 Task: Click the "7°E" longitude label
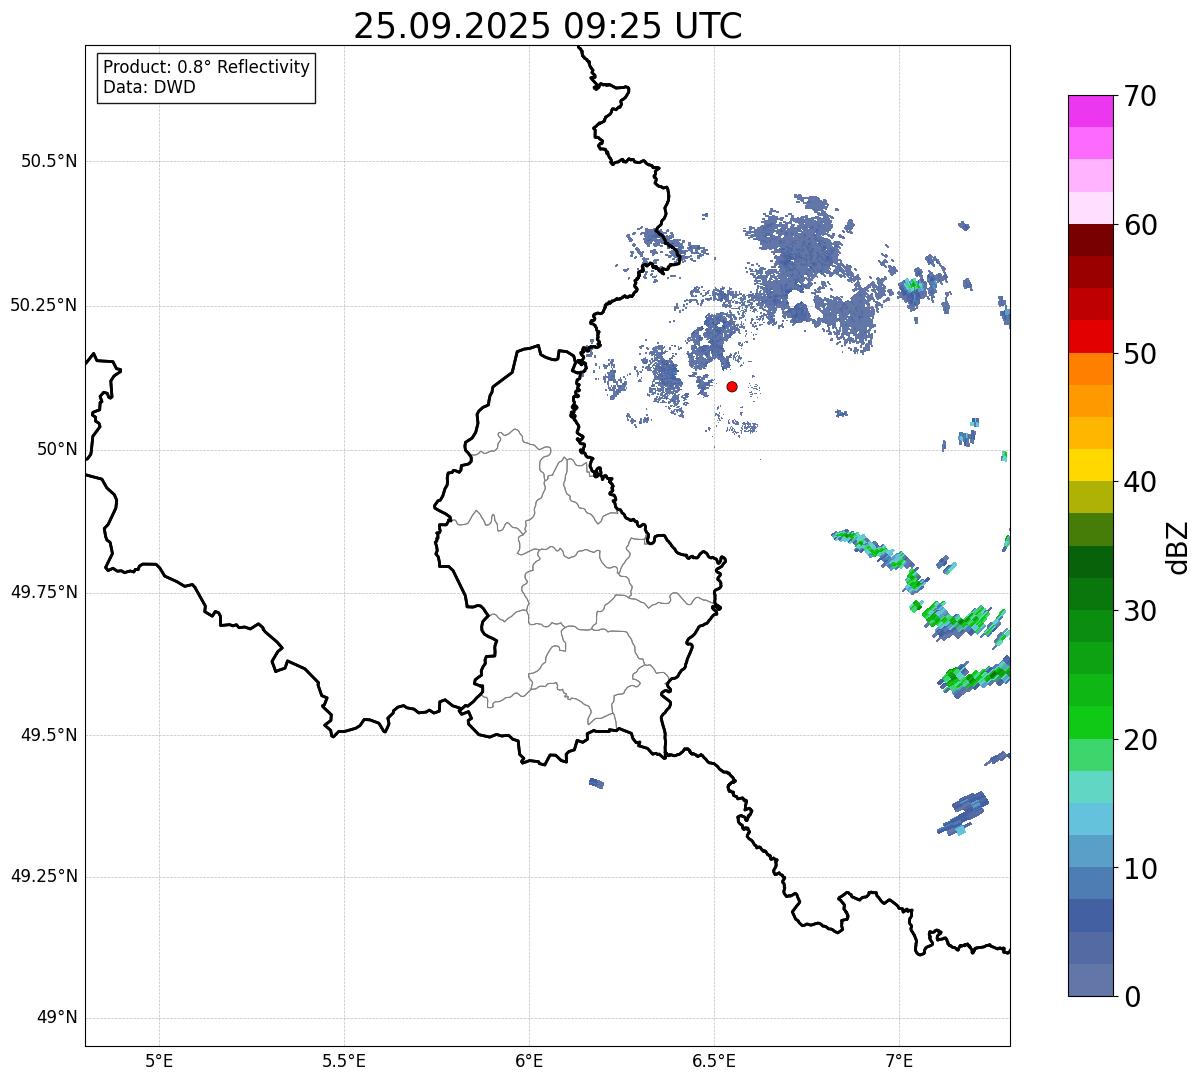coord(899,1061)
